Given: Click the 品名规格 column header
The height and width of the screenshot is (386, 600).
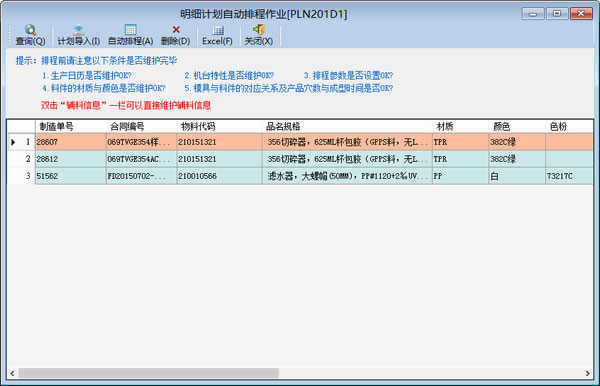Looking at the screenshot, I should coord(347,126).
